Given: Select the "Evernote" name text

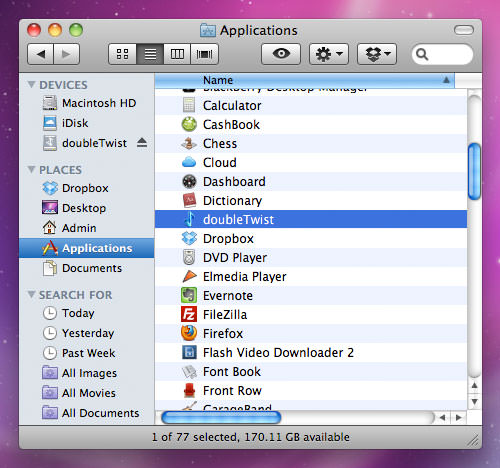Looking at the screenshot, I should pyautogui.click(x=228, y=296).
